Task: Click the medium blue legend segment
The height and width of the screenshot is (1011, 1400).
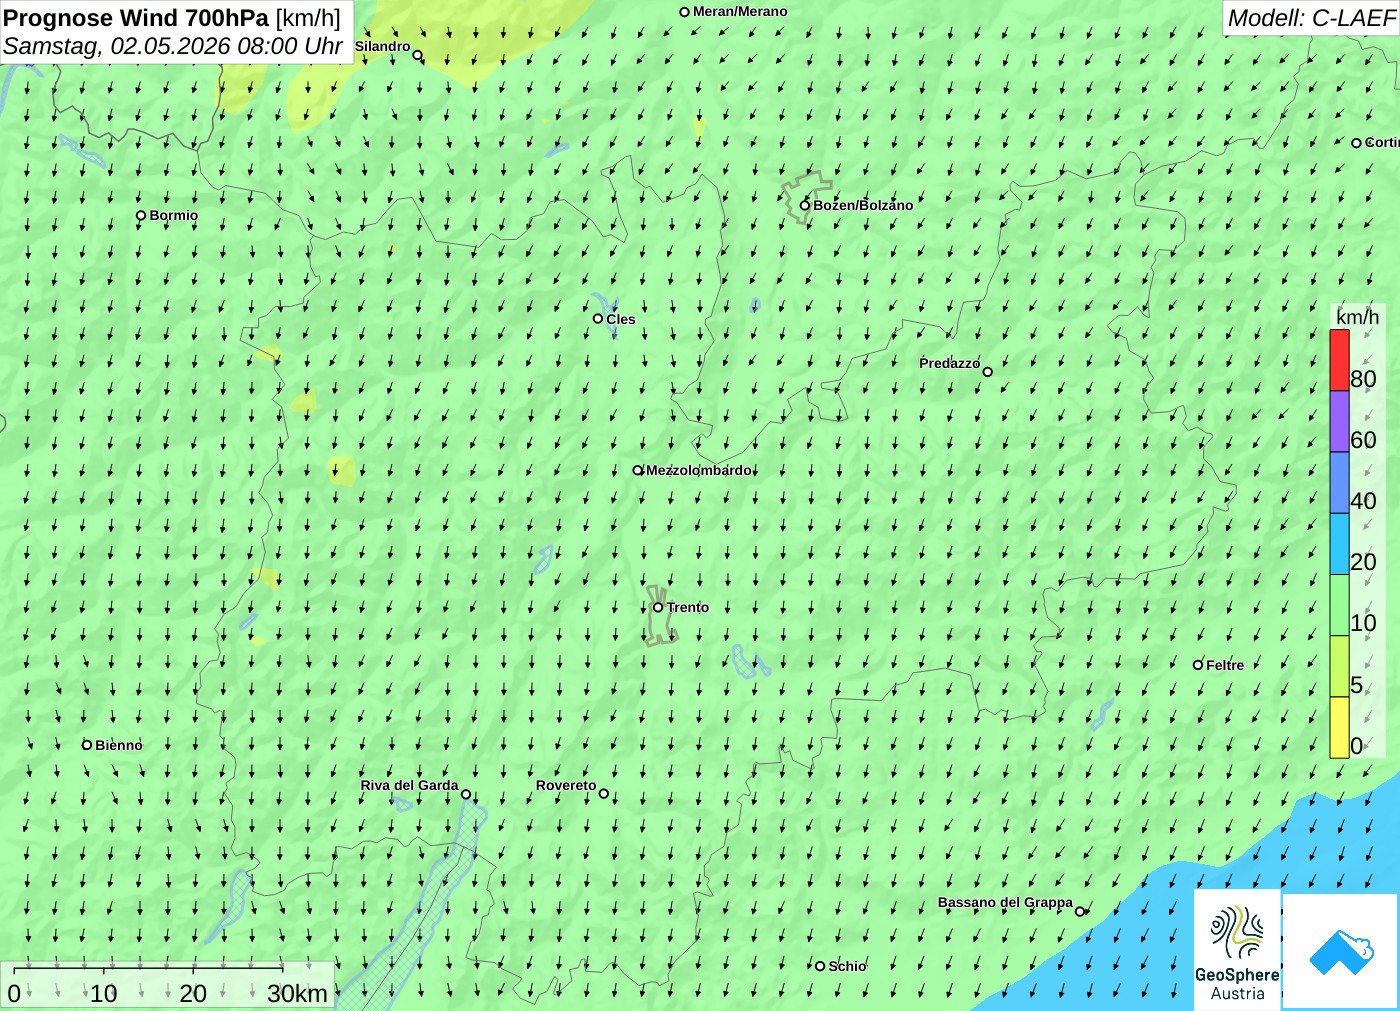Action: [x=1340, y=483]
